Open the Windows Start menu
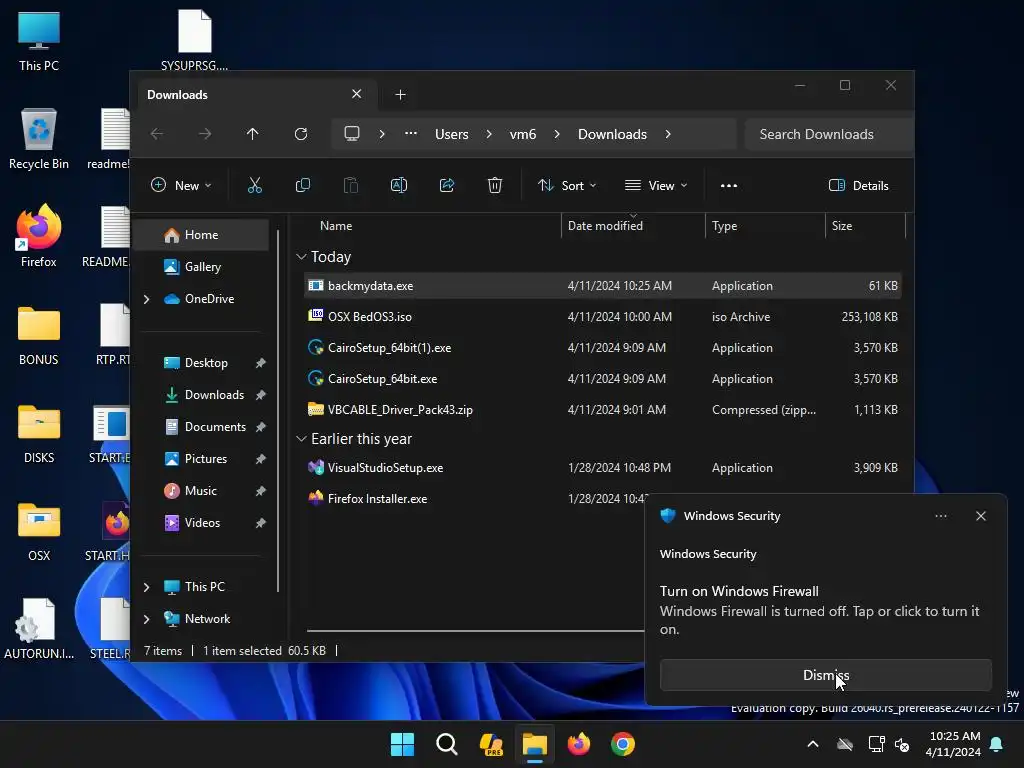The image size is (1024, 768). [402, 744]
